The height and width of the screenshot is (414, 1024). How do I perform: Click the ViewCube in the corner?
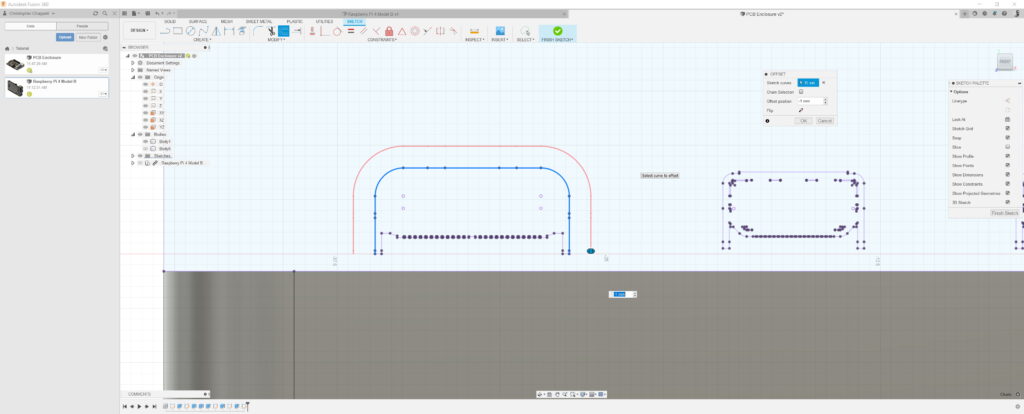click(1005, 62)
